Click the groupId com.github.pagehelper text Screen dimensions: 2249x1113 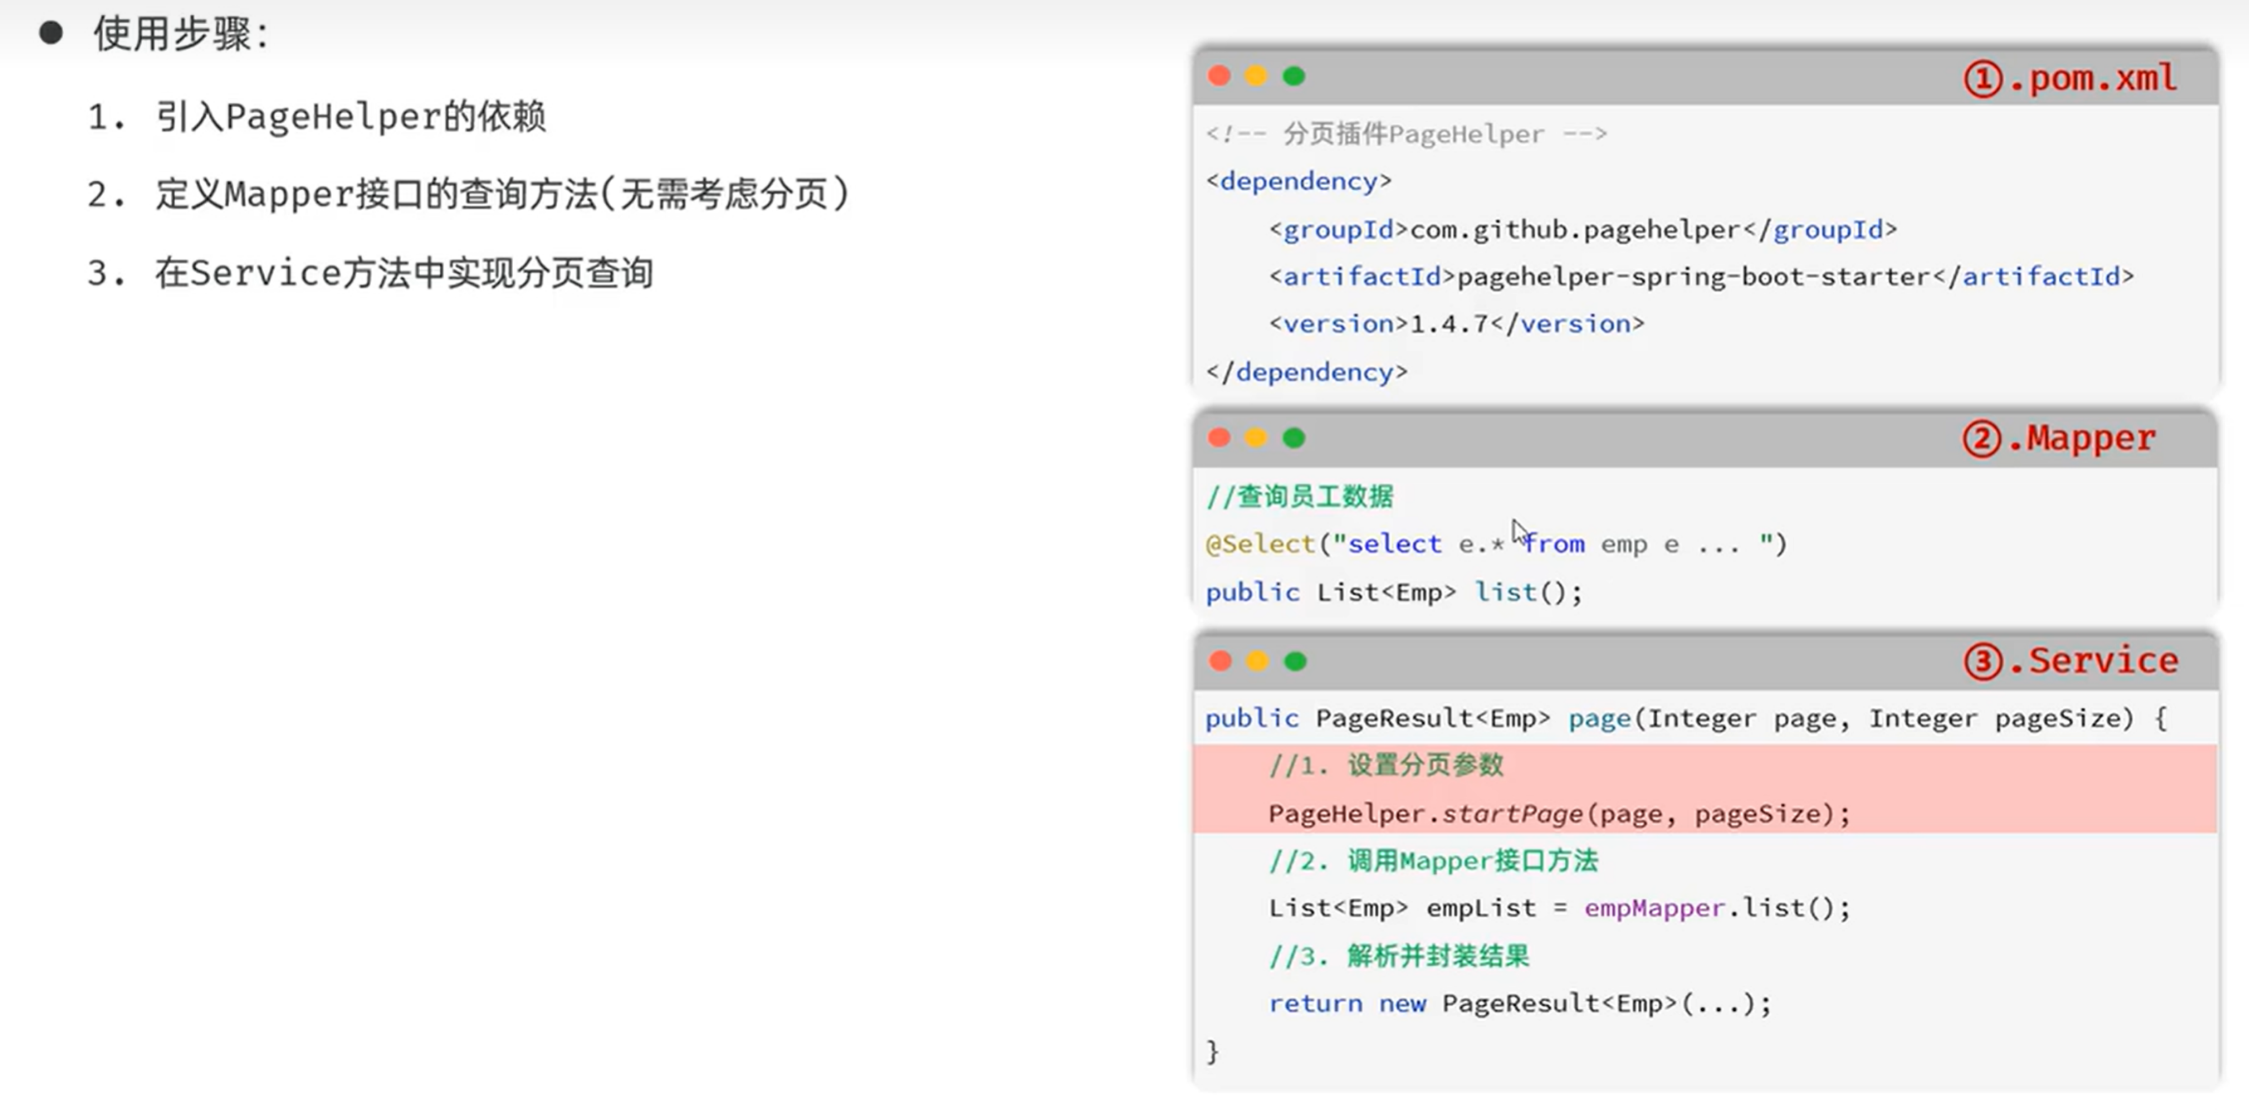[1582, 230]
